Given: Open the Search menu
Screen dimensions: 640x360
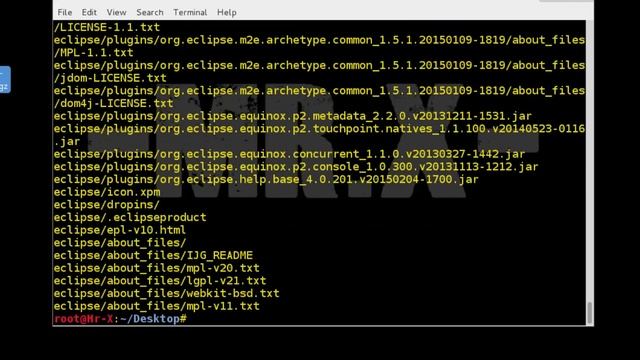Looking at the screenshot, I should click(150, 12).
